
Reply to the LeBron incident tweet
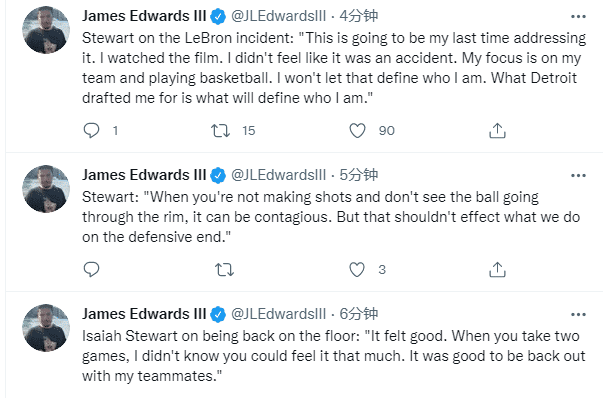pyautogui.click(x=92, y=131)
